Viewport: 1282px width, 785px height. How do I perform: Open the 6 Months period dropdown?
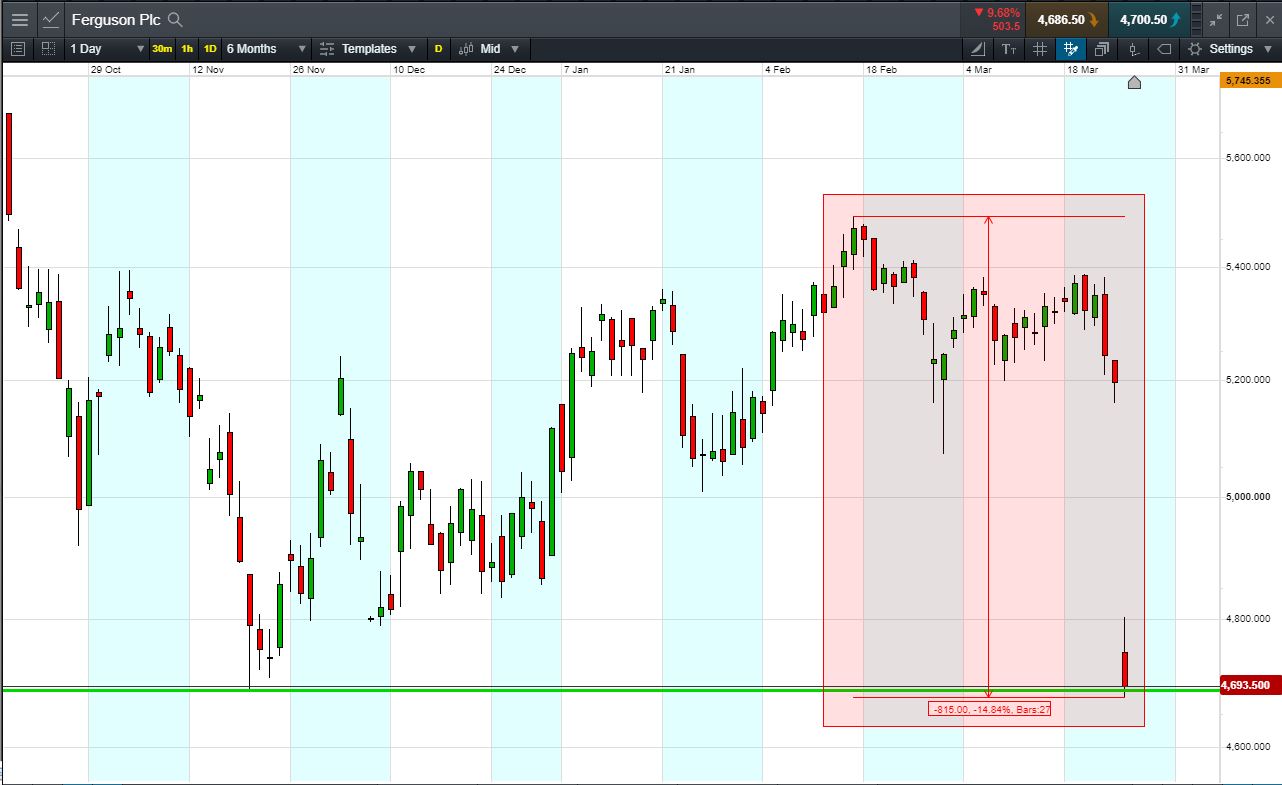pos(265,48)
